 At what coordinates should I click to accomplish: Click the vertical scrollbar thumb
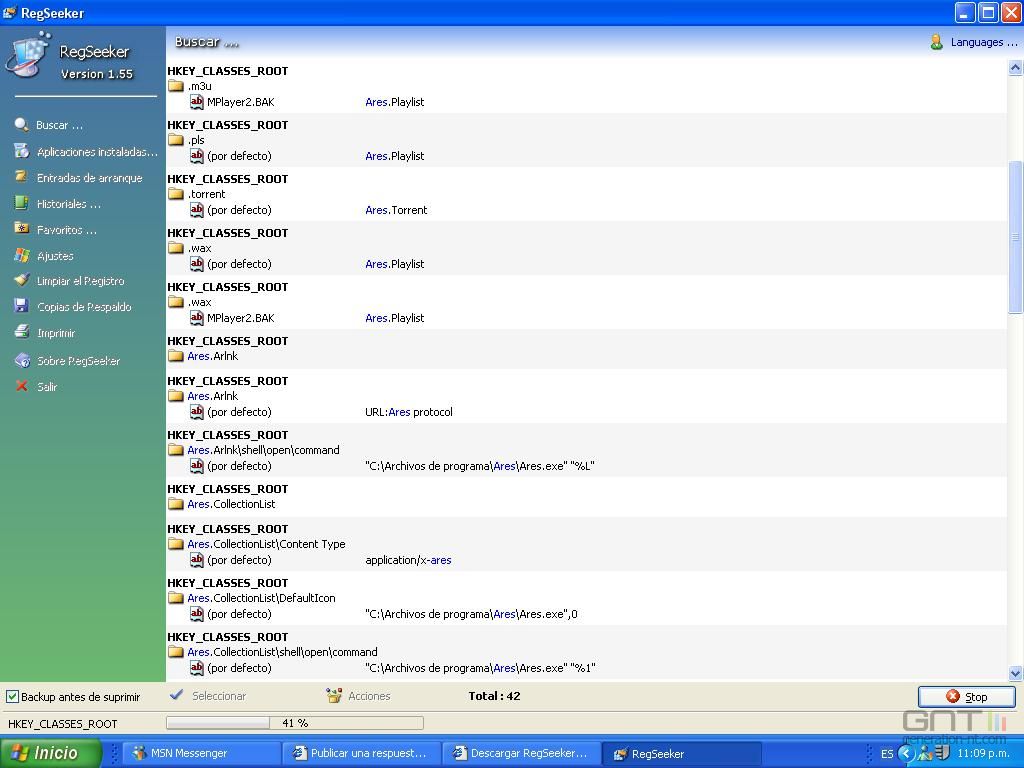click(1016, 237)
